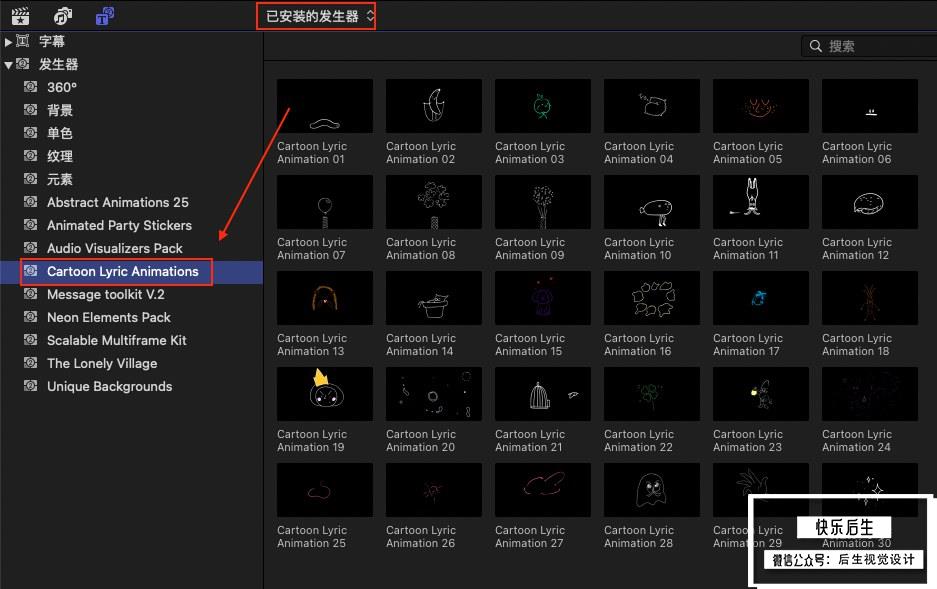The image size is (937, 589).
Task: Click icon beside Audio Visualizers Pack
Action: tap(30, 247)
